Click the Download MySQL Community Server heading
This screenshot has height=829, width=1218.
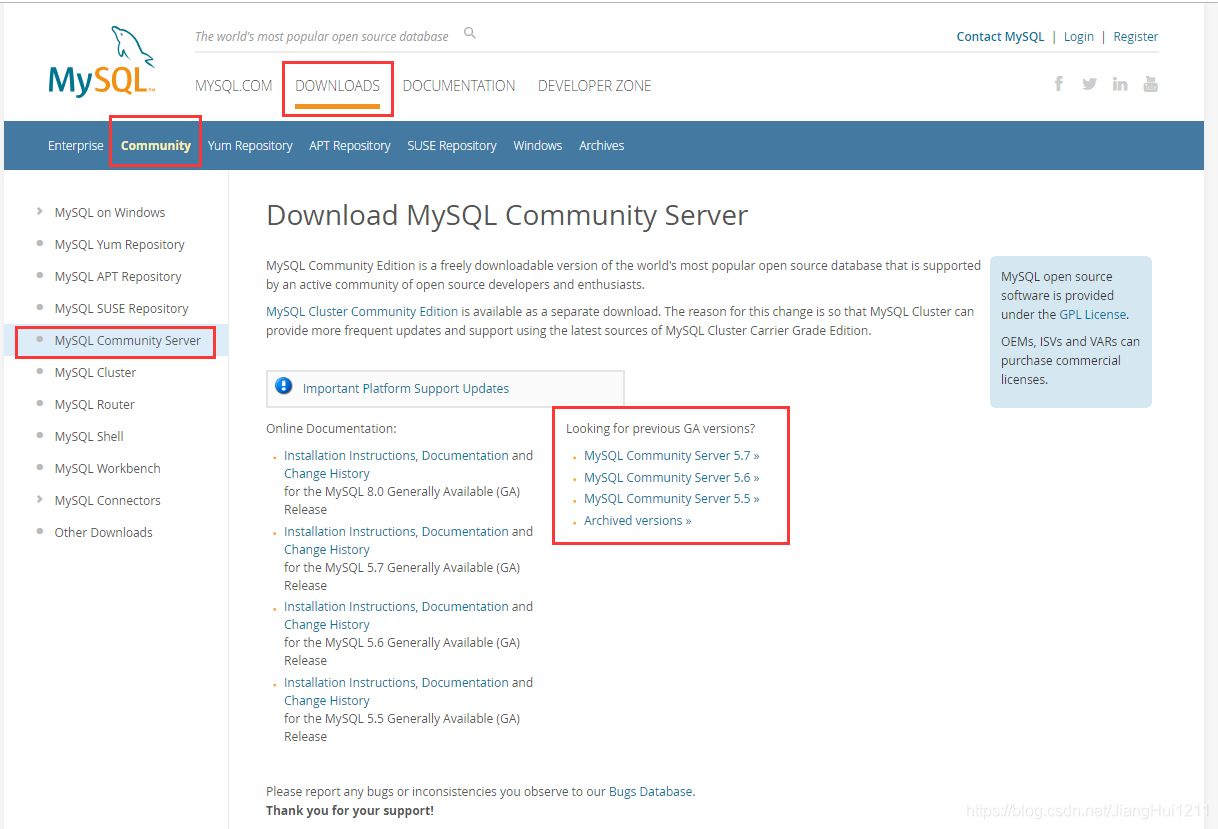(507, 216)
